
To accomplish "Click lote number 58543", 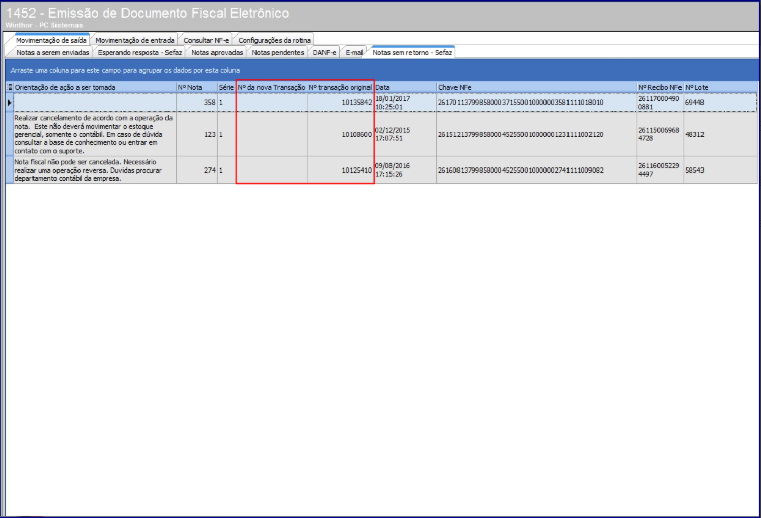I will [720, 170].
